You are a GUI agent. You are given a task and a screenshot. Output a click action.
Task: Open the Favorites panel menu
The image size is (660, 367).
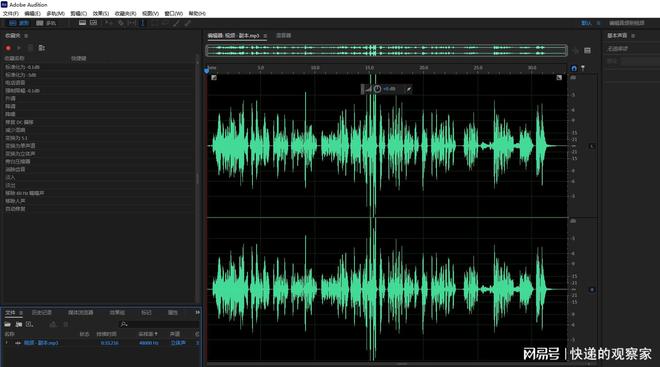click(26, 36)
